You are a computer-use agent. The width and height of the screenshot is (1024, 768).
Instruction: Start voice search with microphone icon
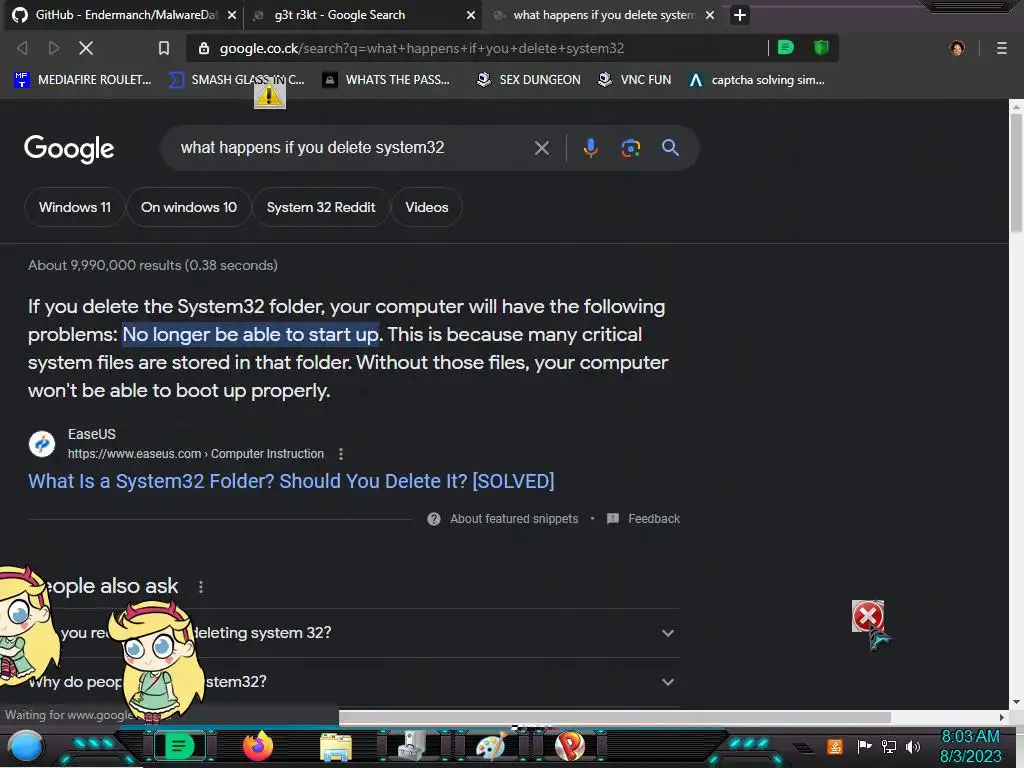pos(590,148)
